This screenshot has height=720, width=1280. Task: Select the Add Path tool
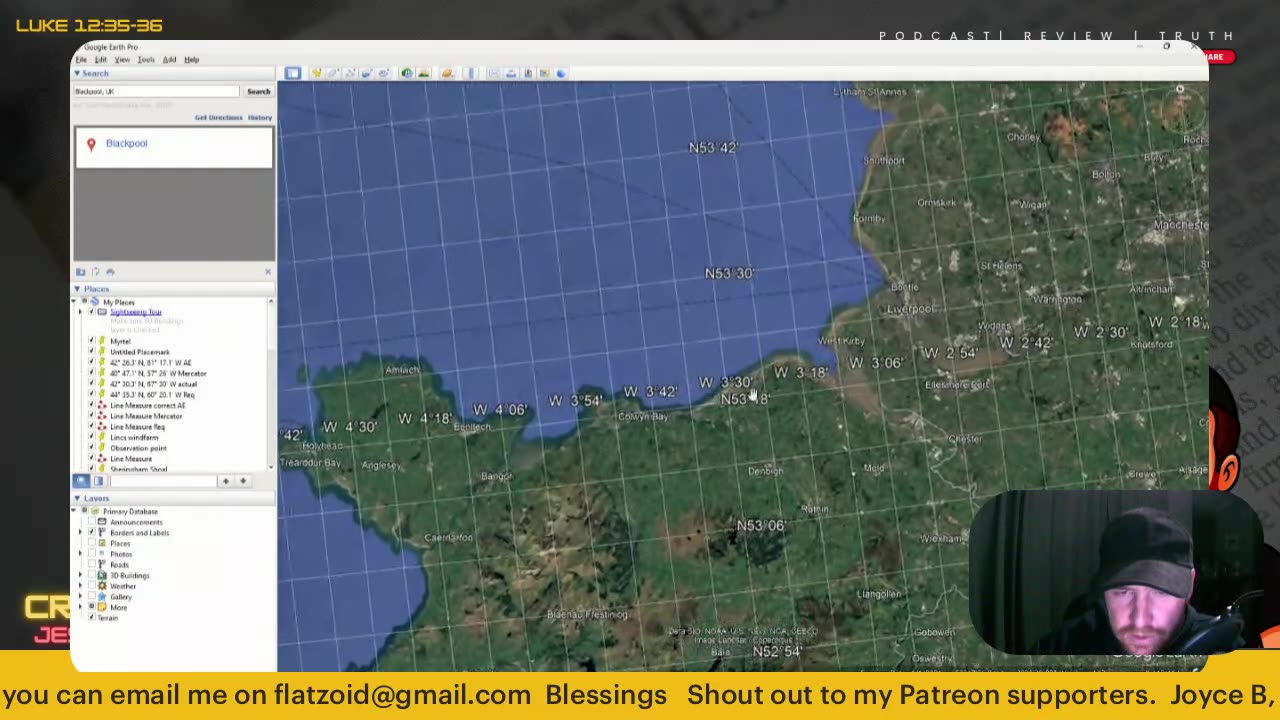coord(350,73)
